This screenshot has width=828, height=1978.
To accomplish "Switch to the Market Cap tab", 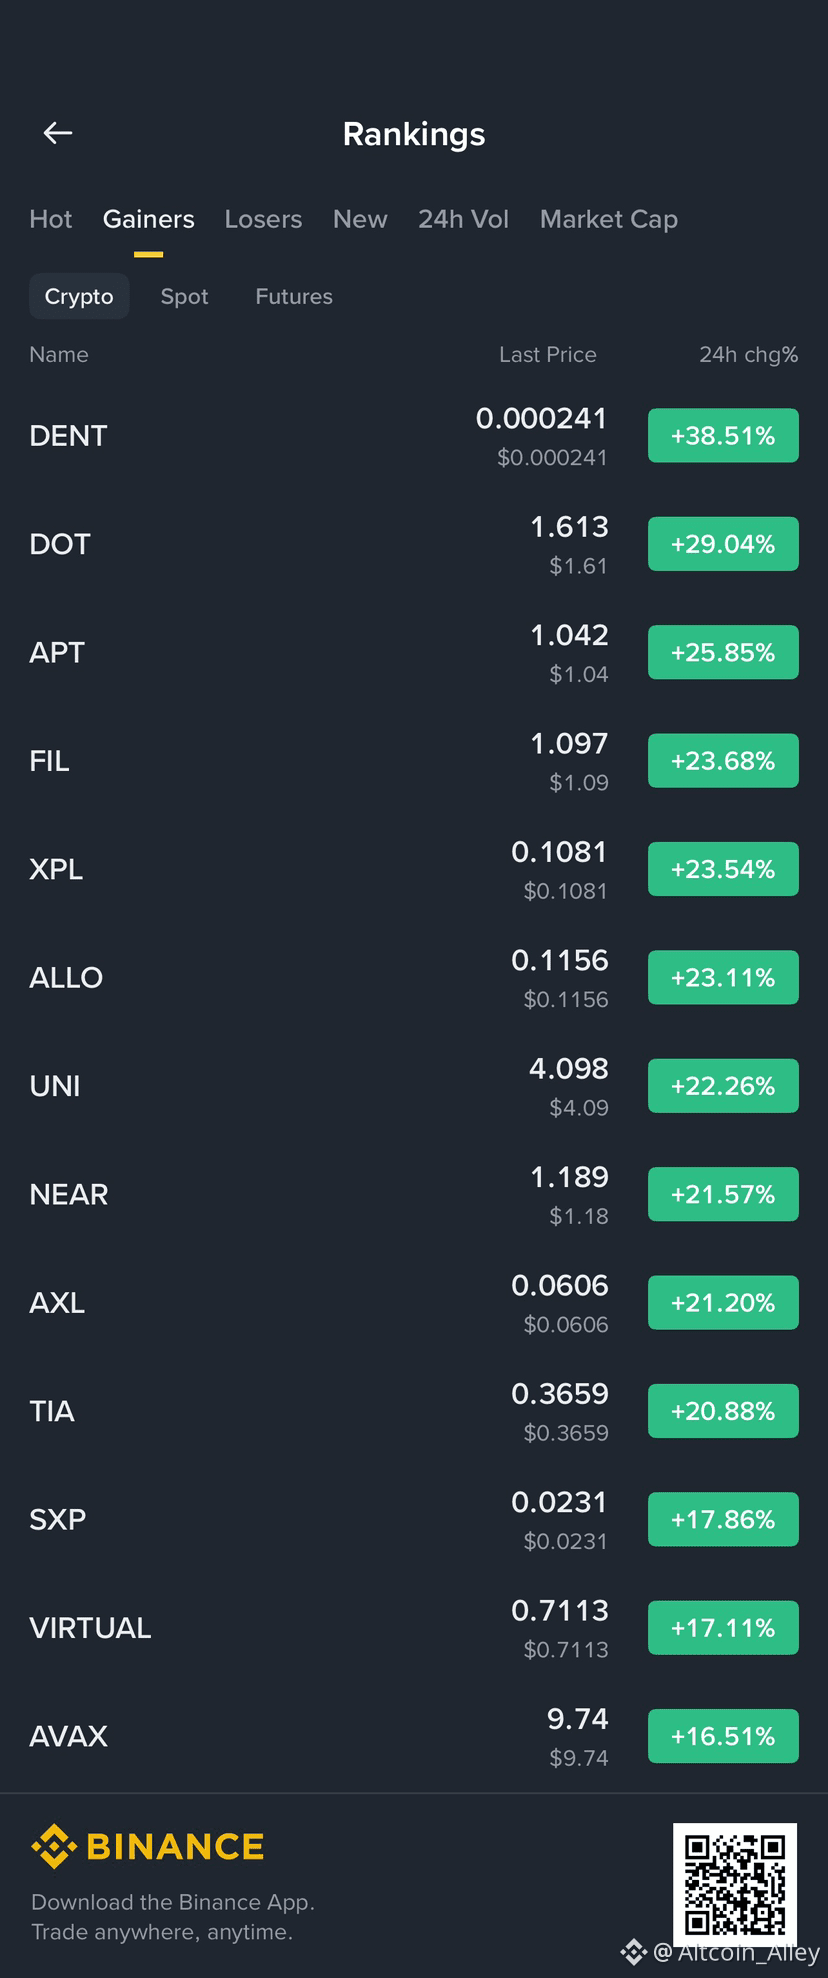I will [x=609, y=219].
